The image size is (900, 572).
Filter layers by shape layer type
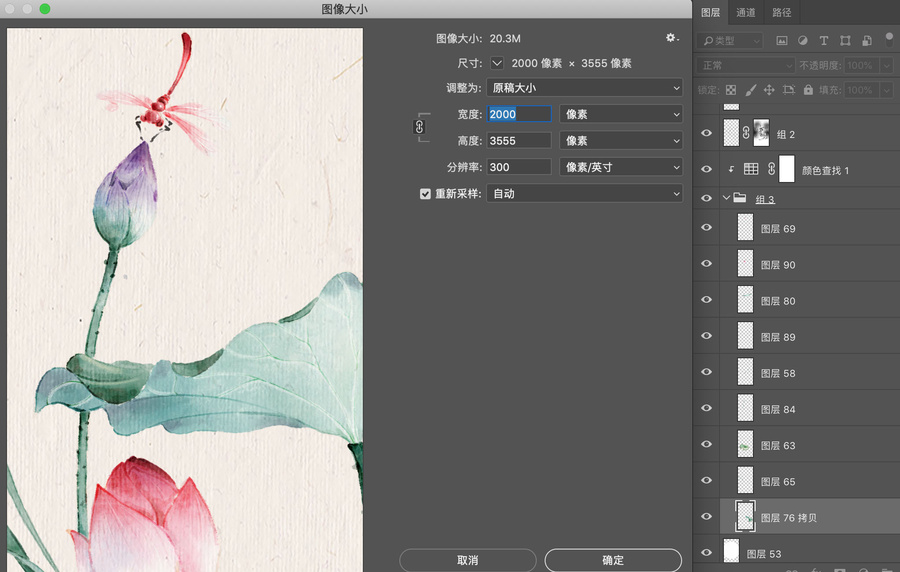(x=845, y=41)
